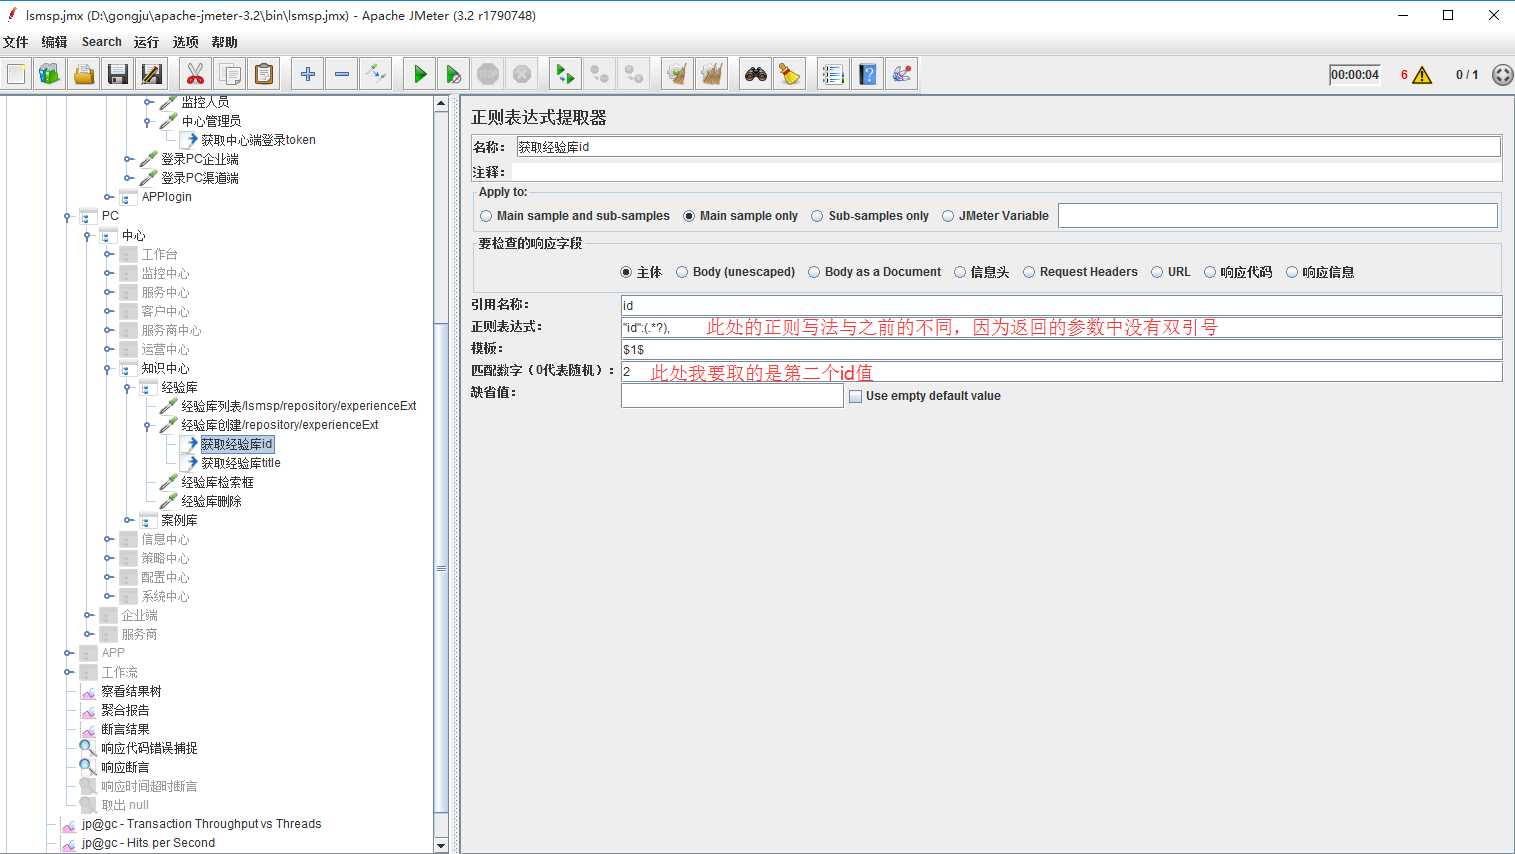This screenshot has width=1515, height=854.
Task: Select 聚合报告 in the tree
Action: coord(125,710)
